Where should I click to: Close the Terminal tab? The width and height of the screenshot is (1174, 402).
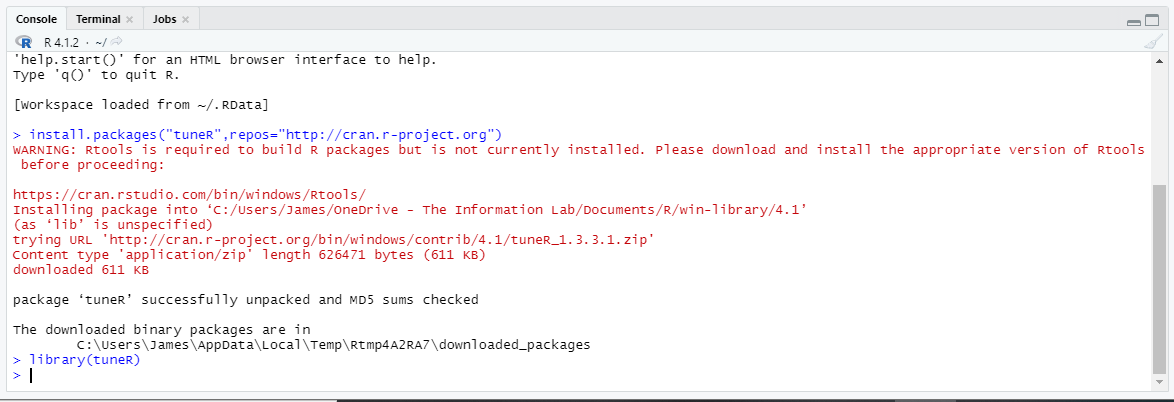click(130, 20)
